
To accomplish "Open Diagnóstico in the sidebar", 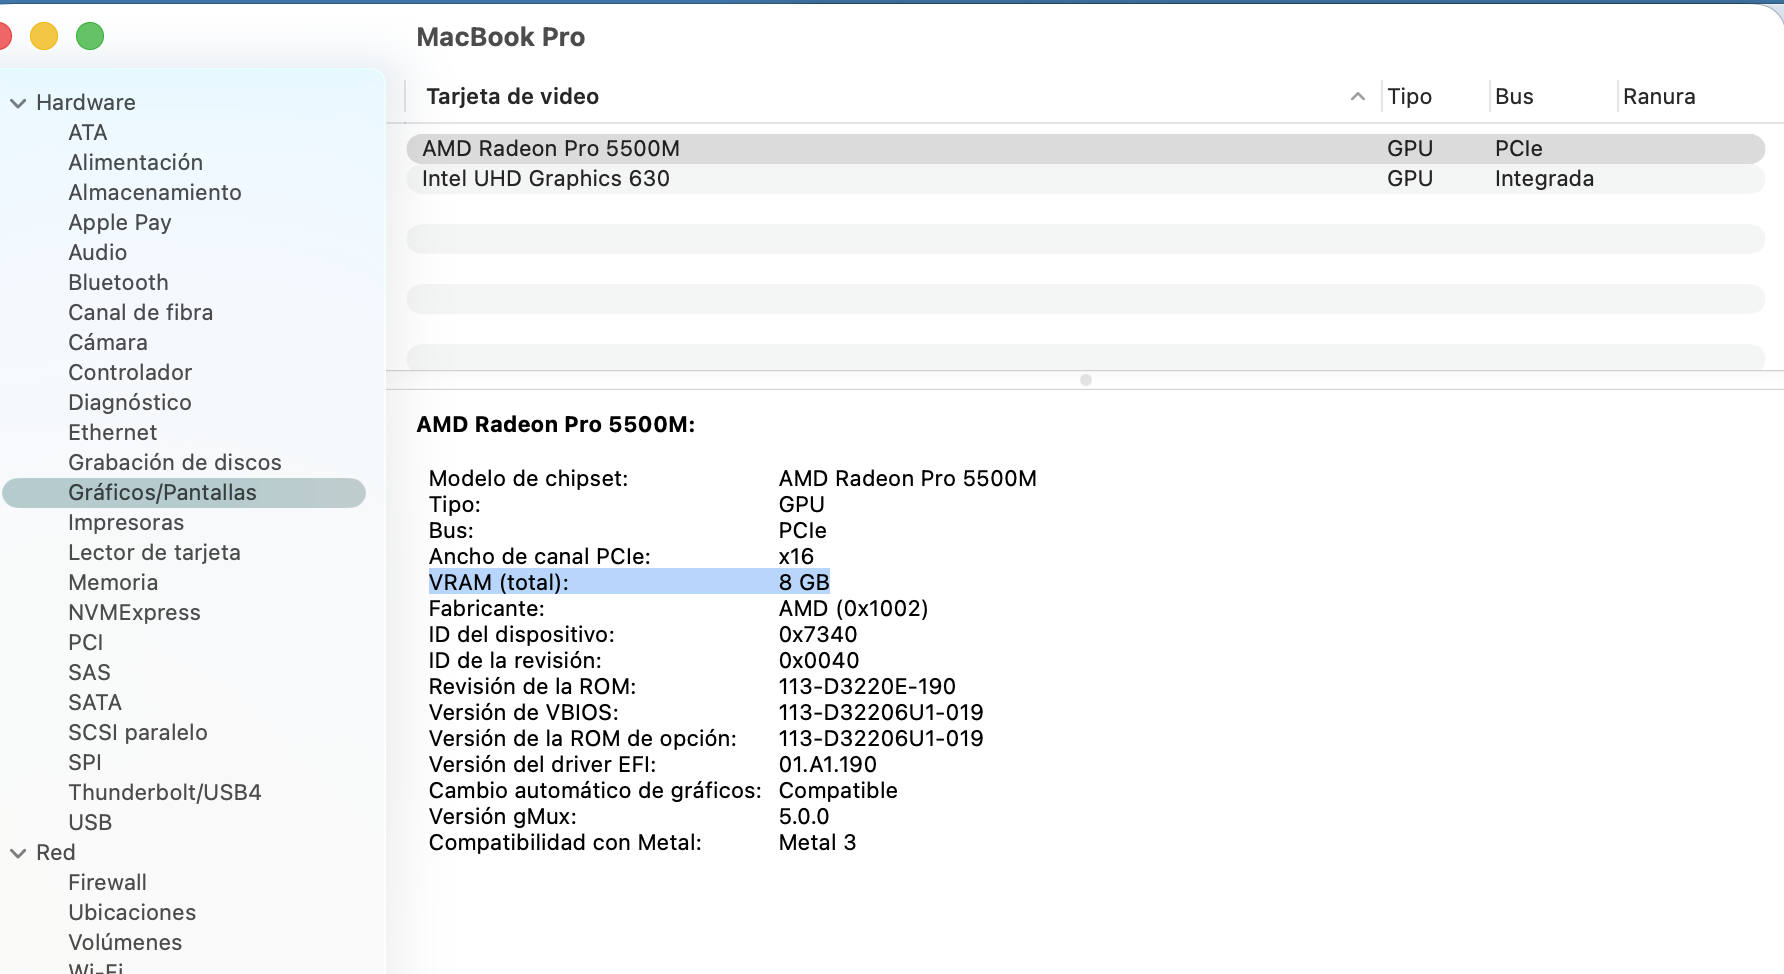I will point(130,402).
